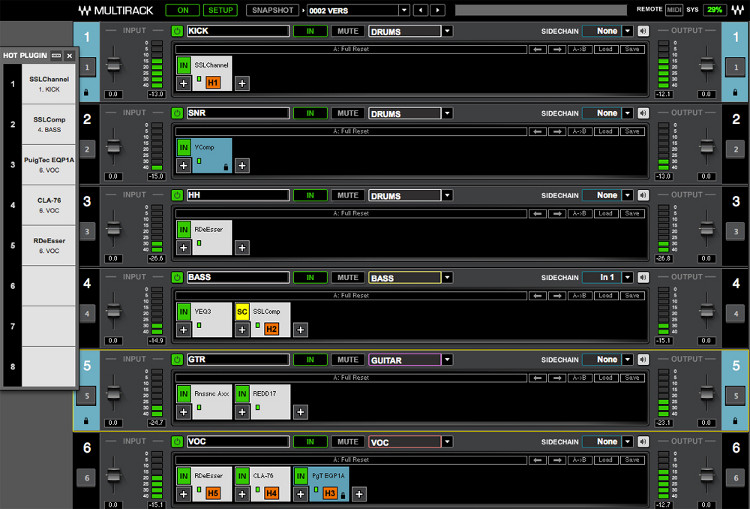Add plugin after RDeEsser on HH track
This screenshot has width=750, height=509.
pyautogui.click(x=242, y=248)
